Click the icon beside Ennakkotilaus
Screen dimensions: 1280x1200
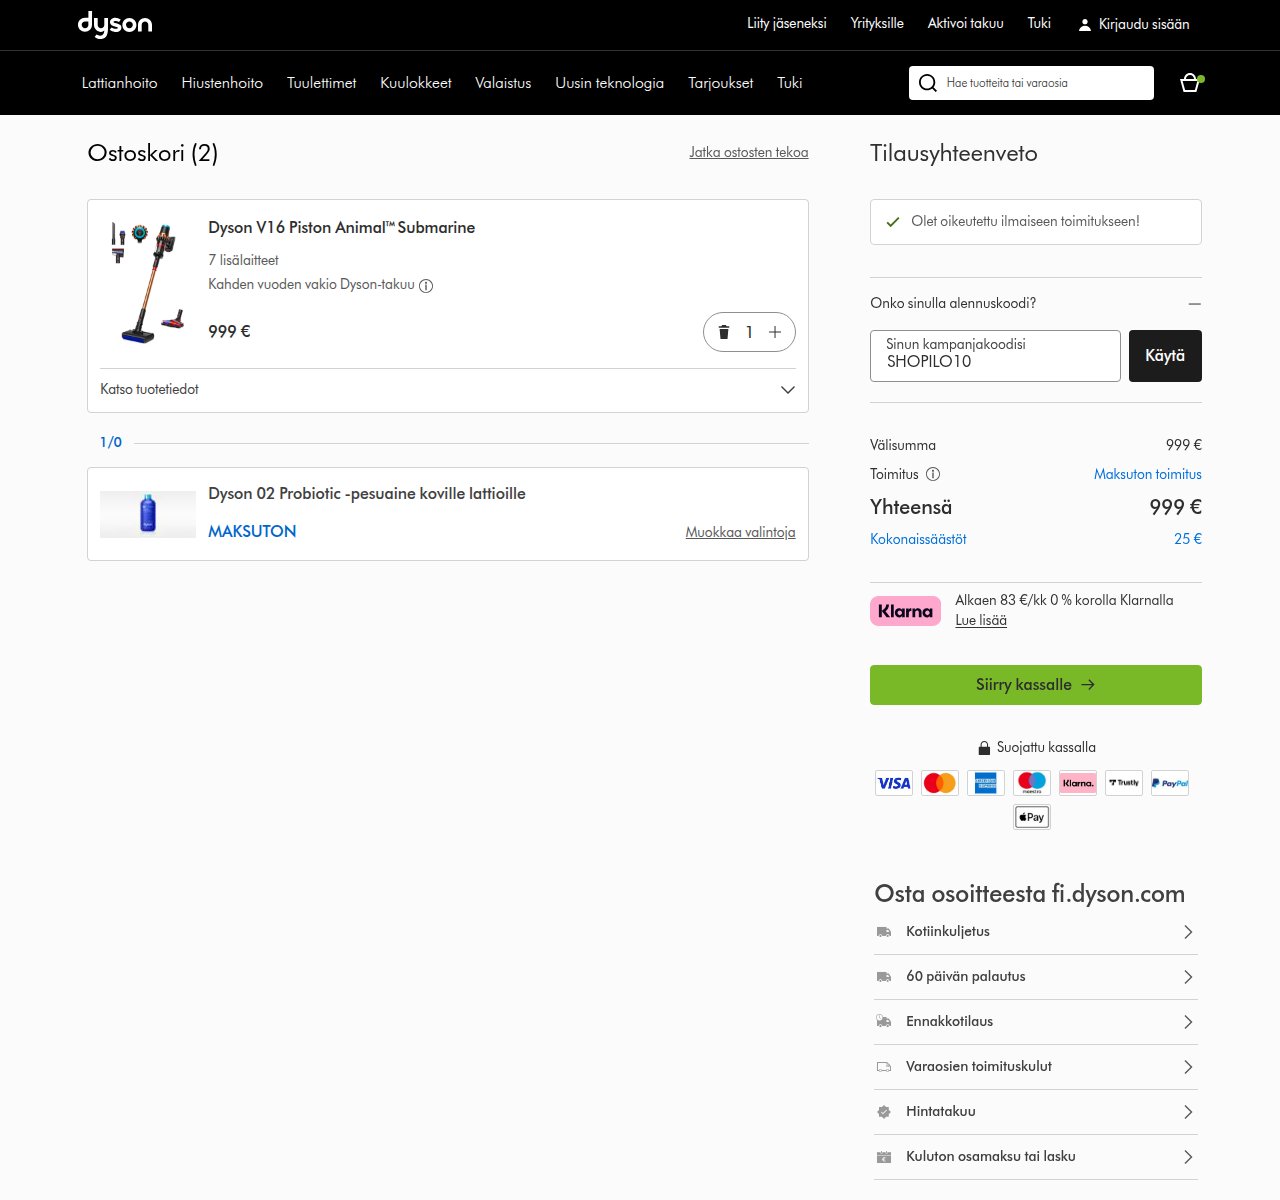tap(884, 1022)
